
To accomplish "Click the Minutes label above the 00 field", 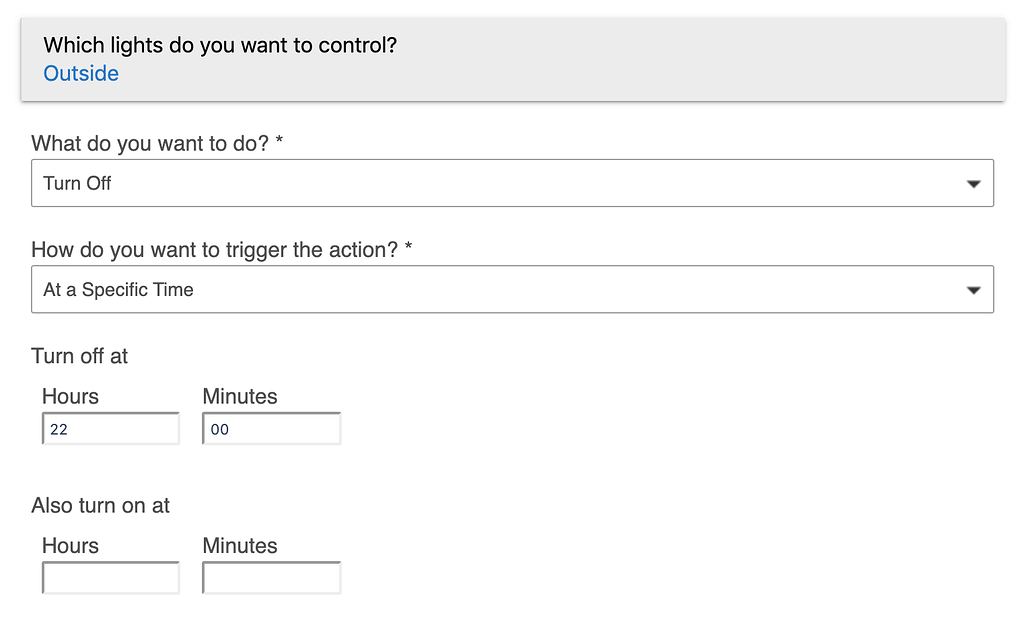I will click(240, 397).
